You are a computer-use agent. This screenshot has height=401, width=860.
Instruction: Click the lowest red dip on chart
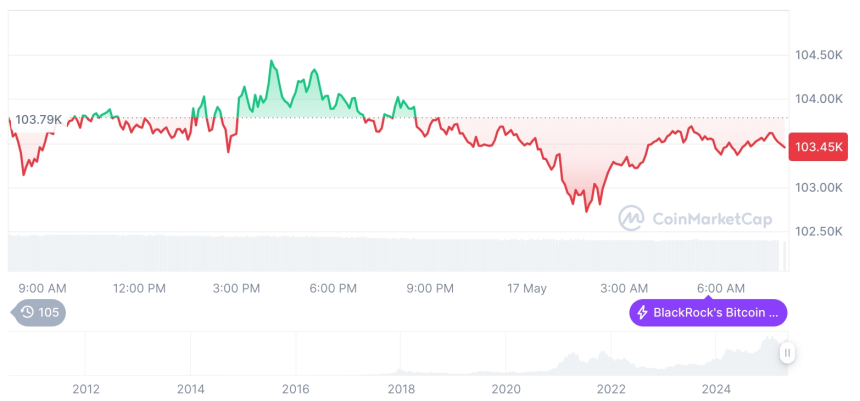(x=586, y=211)
